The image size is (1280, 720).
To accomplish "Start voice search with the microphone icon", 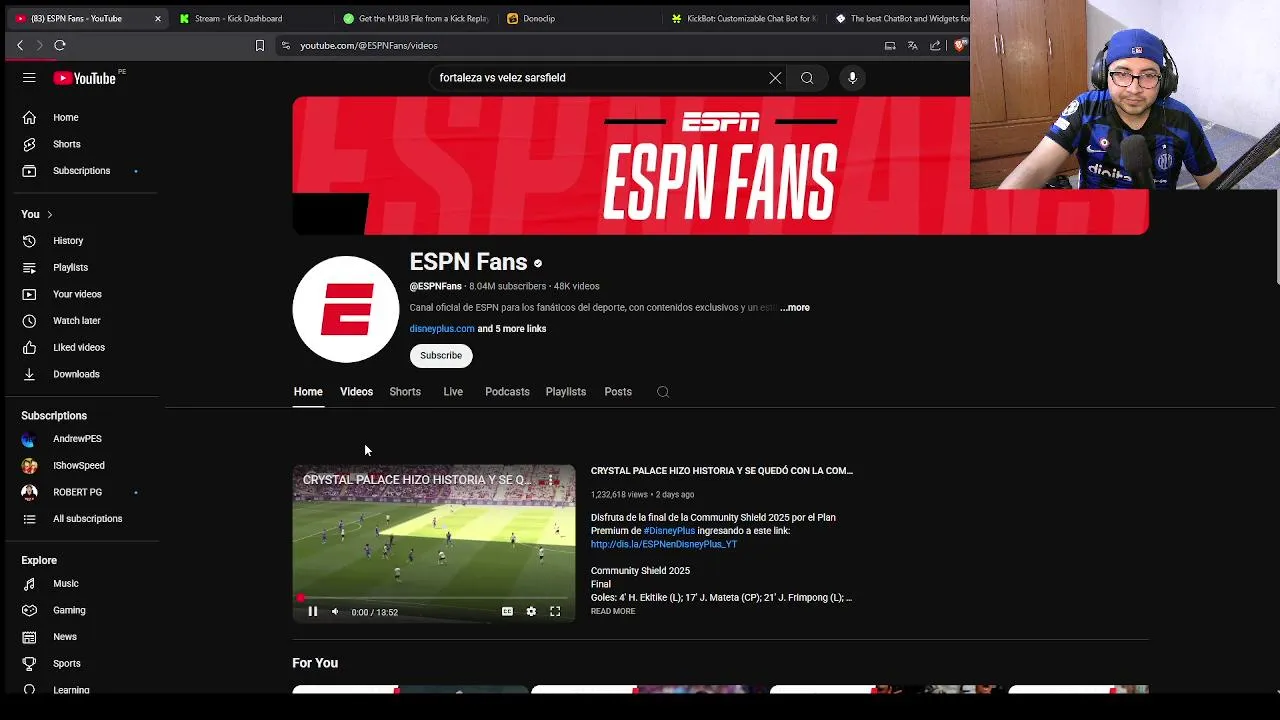I will 852,78.
